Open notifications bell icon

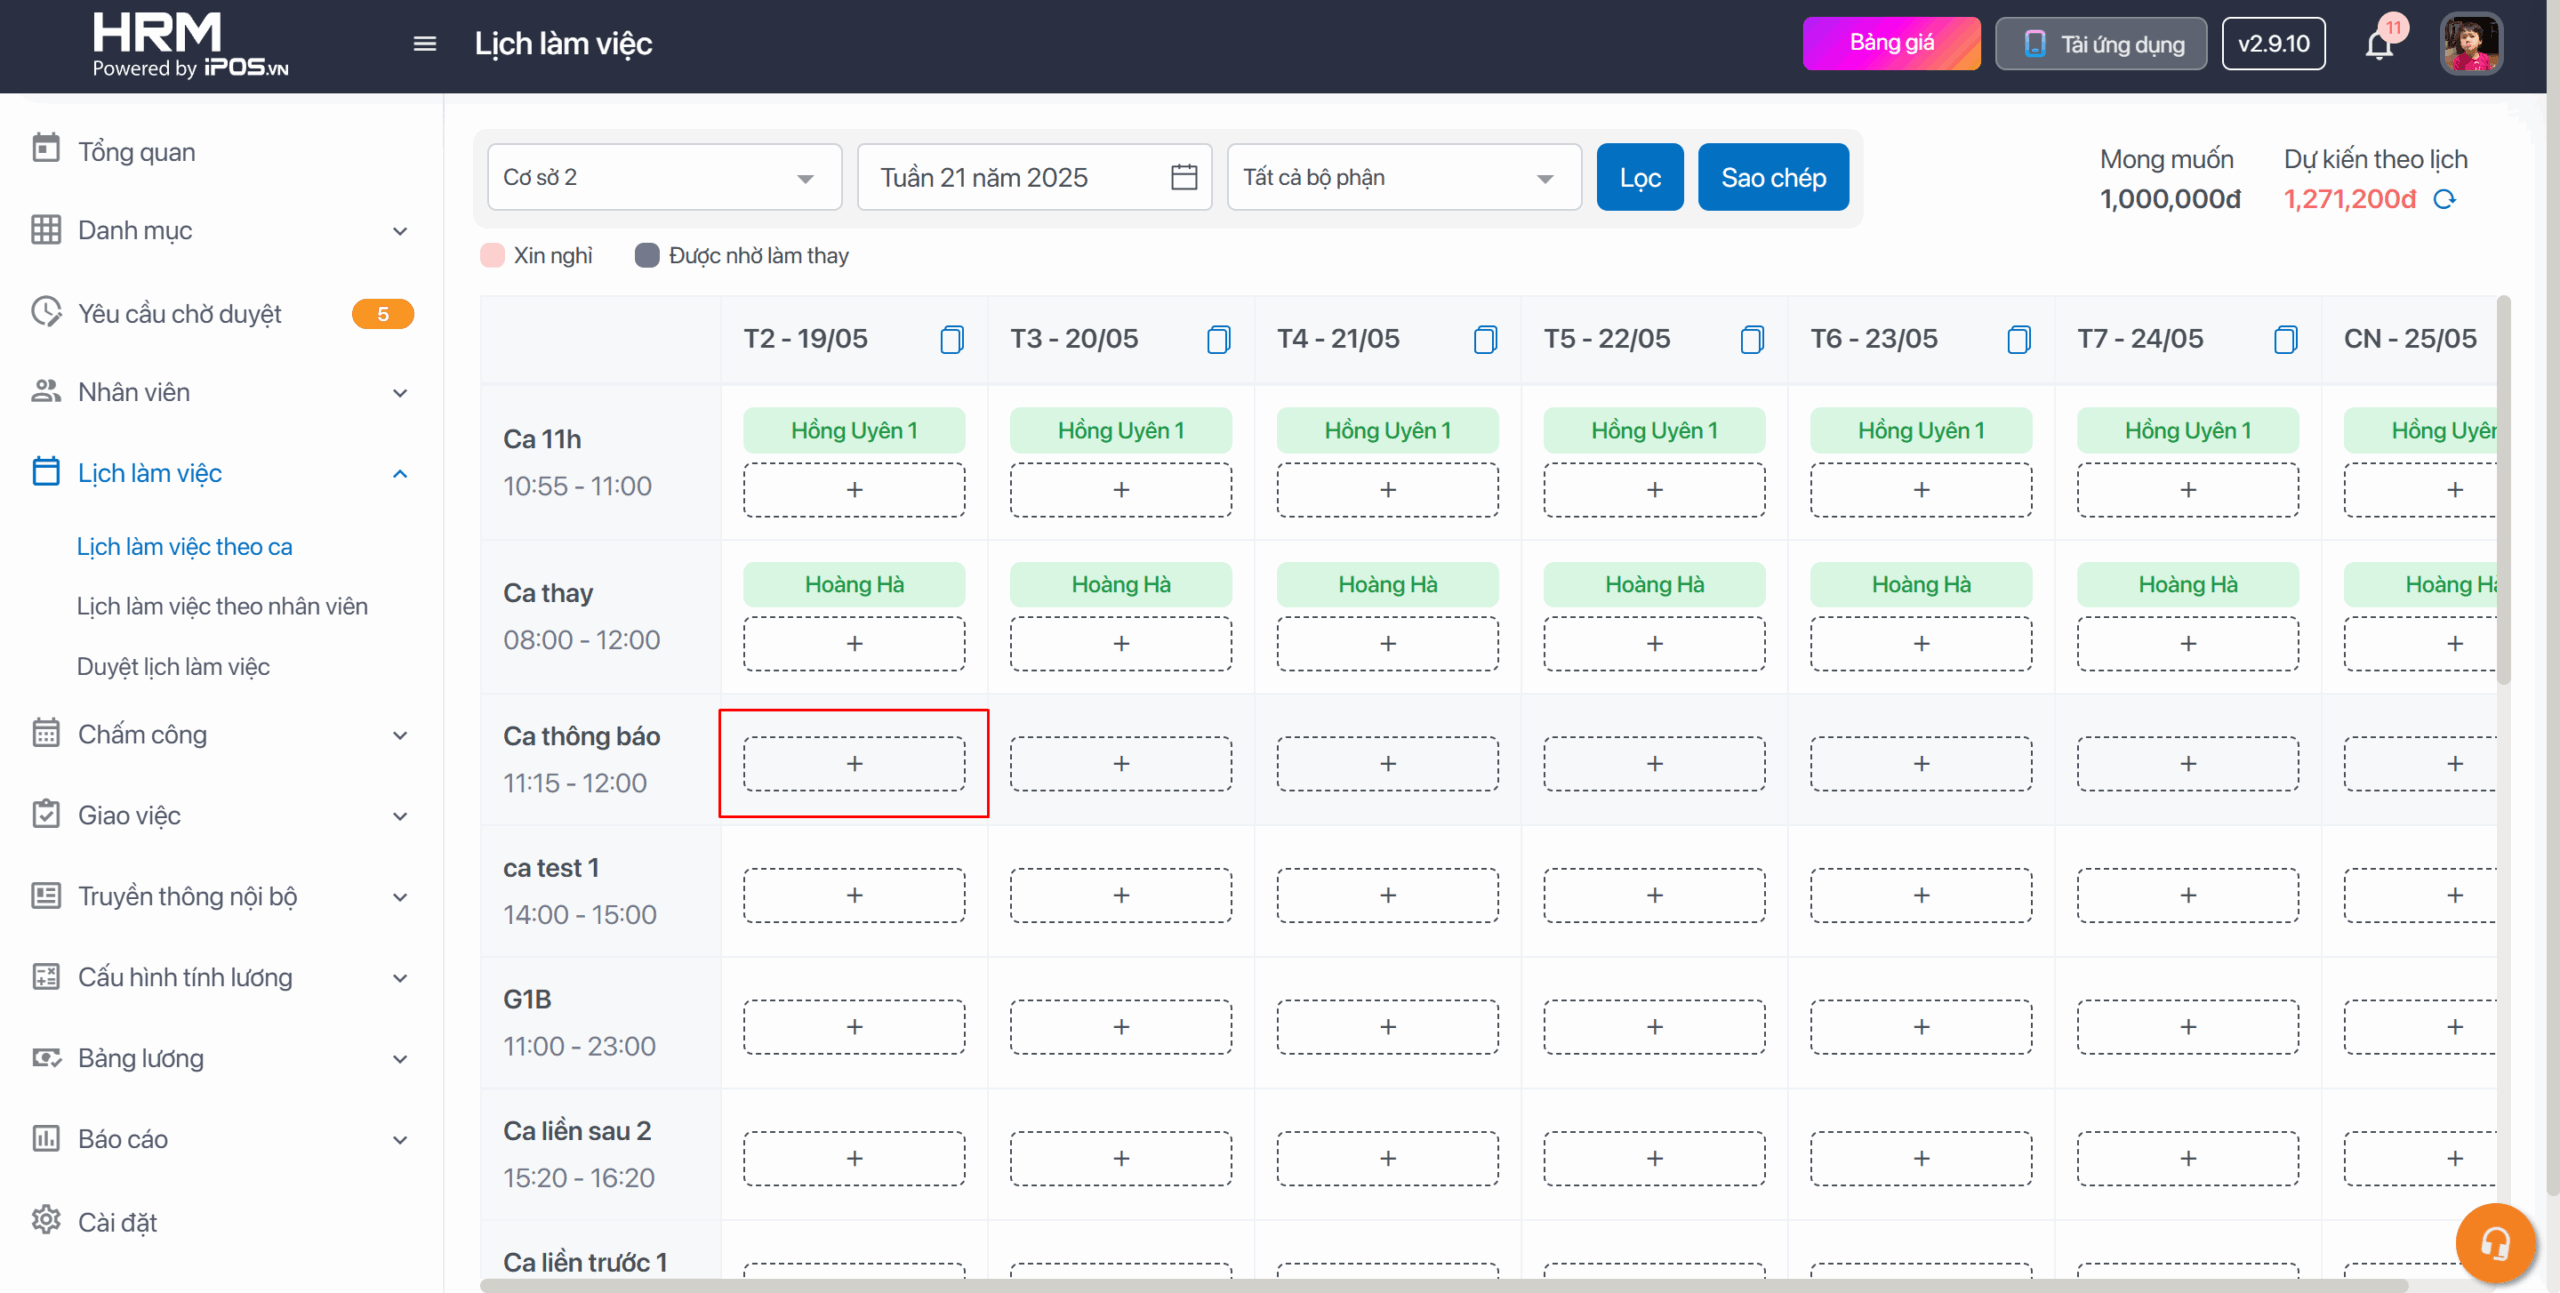pos(2379,45)
